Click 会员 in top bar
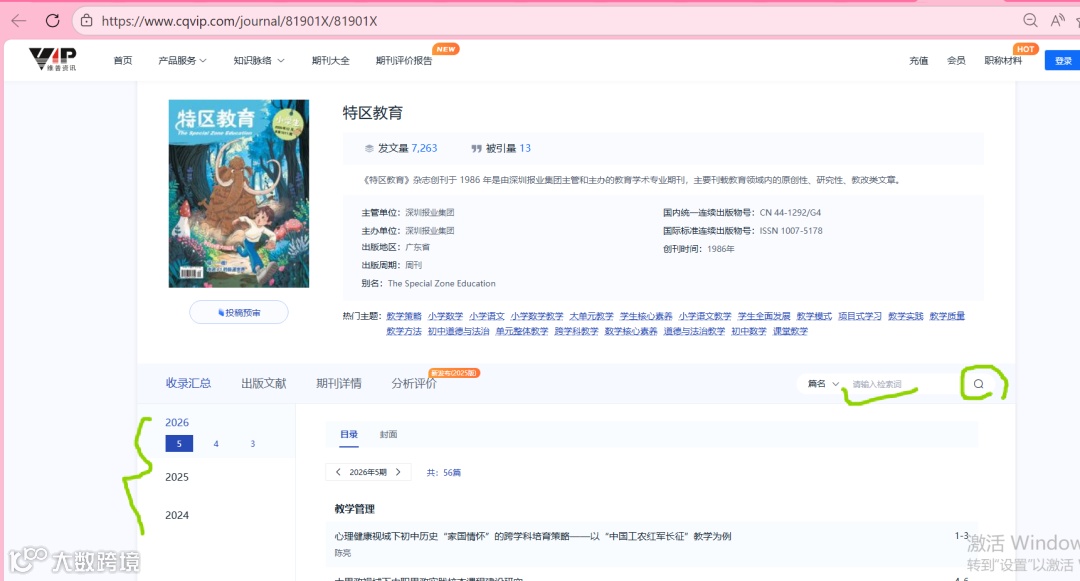The height and width of the screenshot is (581, 1080). coord(956,61)
